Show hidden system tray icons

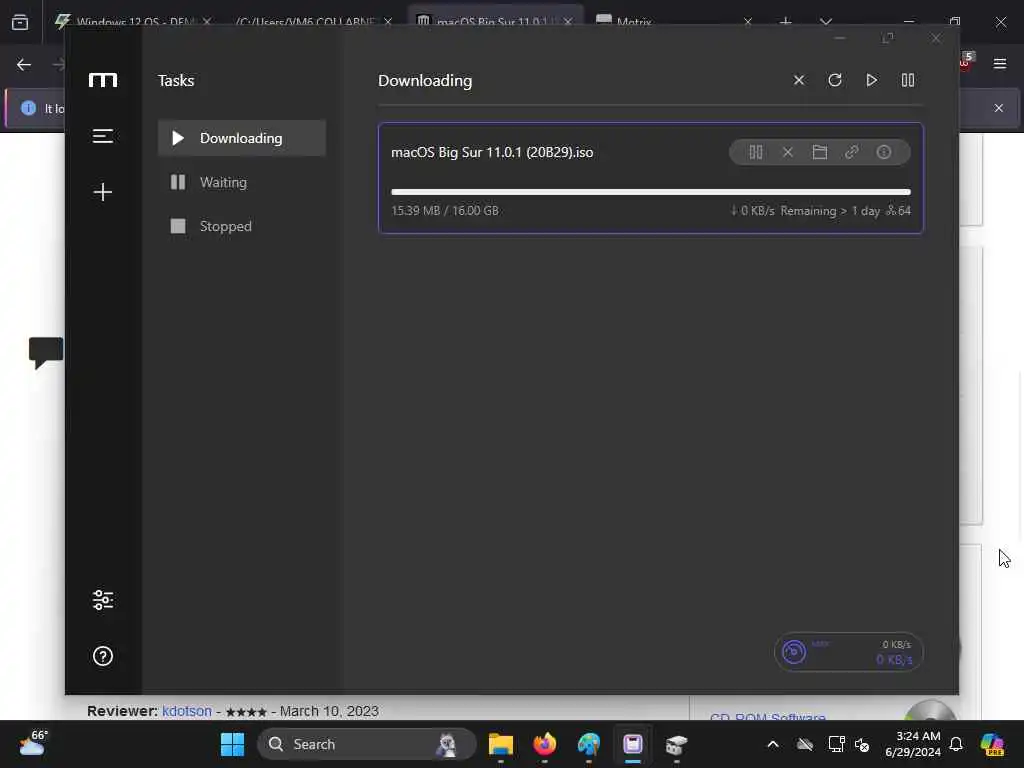click(773, 744)
